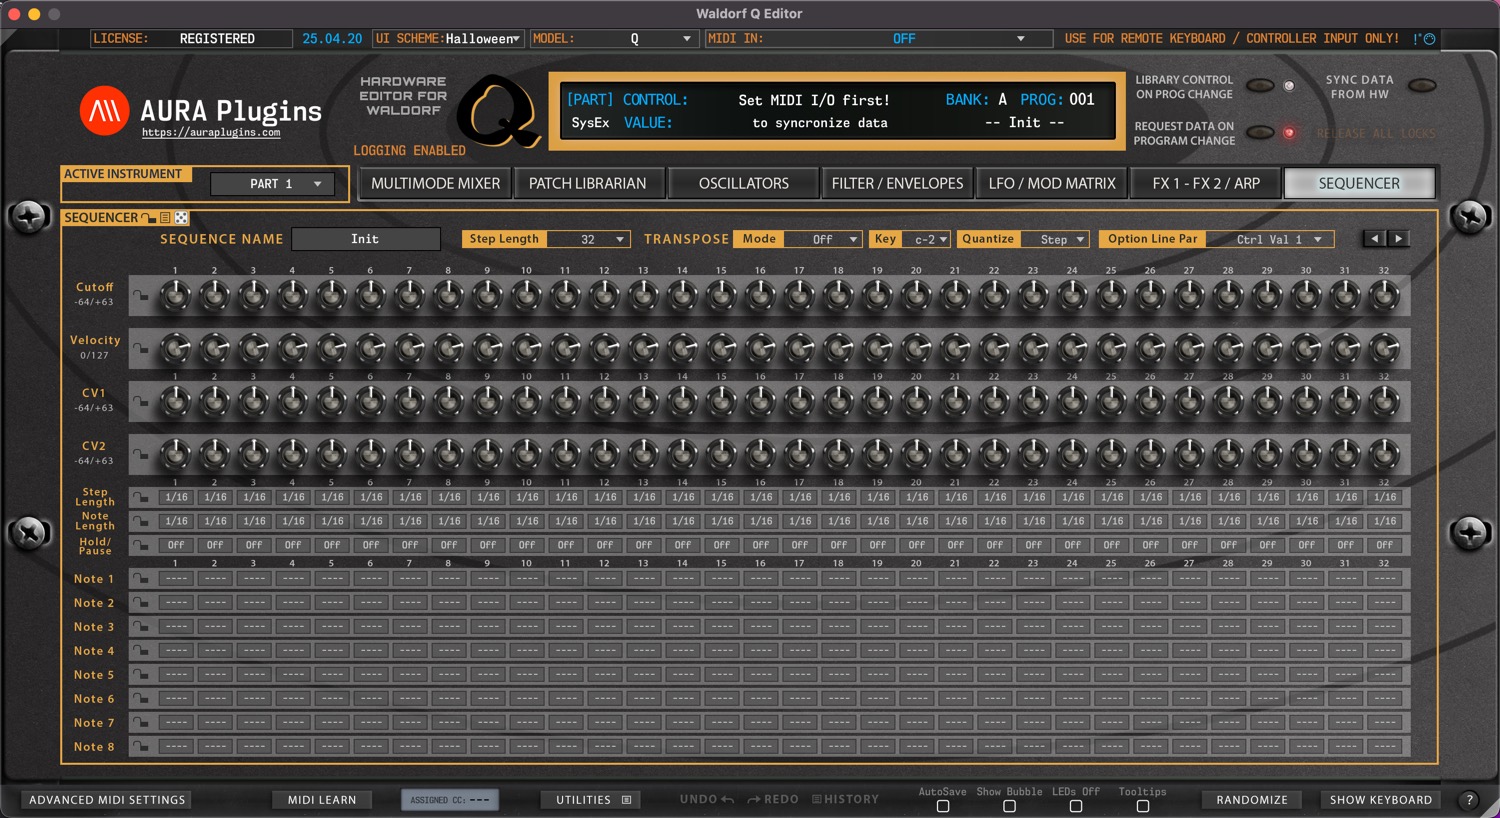Viewport: 1500px width, 818px height.
Task: Click the previous arrow beside Option Line Par
Action: [x=1374, y=239]
